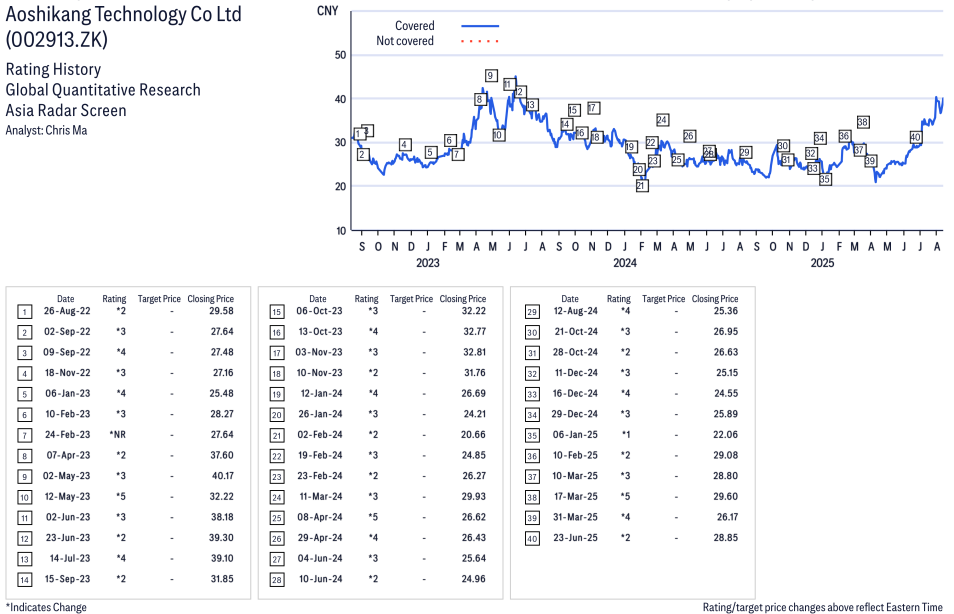This screenshot has width=954, height=614.
Task: Click chart marker 9 at the 2023 peak
Action: (x=490, y=75)
